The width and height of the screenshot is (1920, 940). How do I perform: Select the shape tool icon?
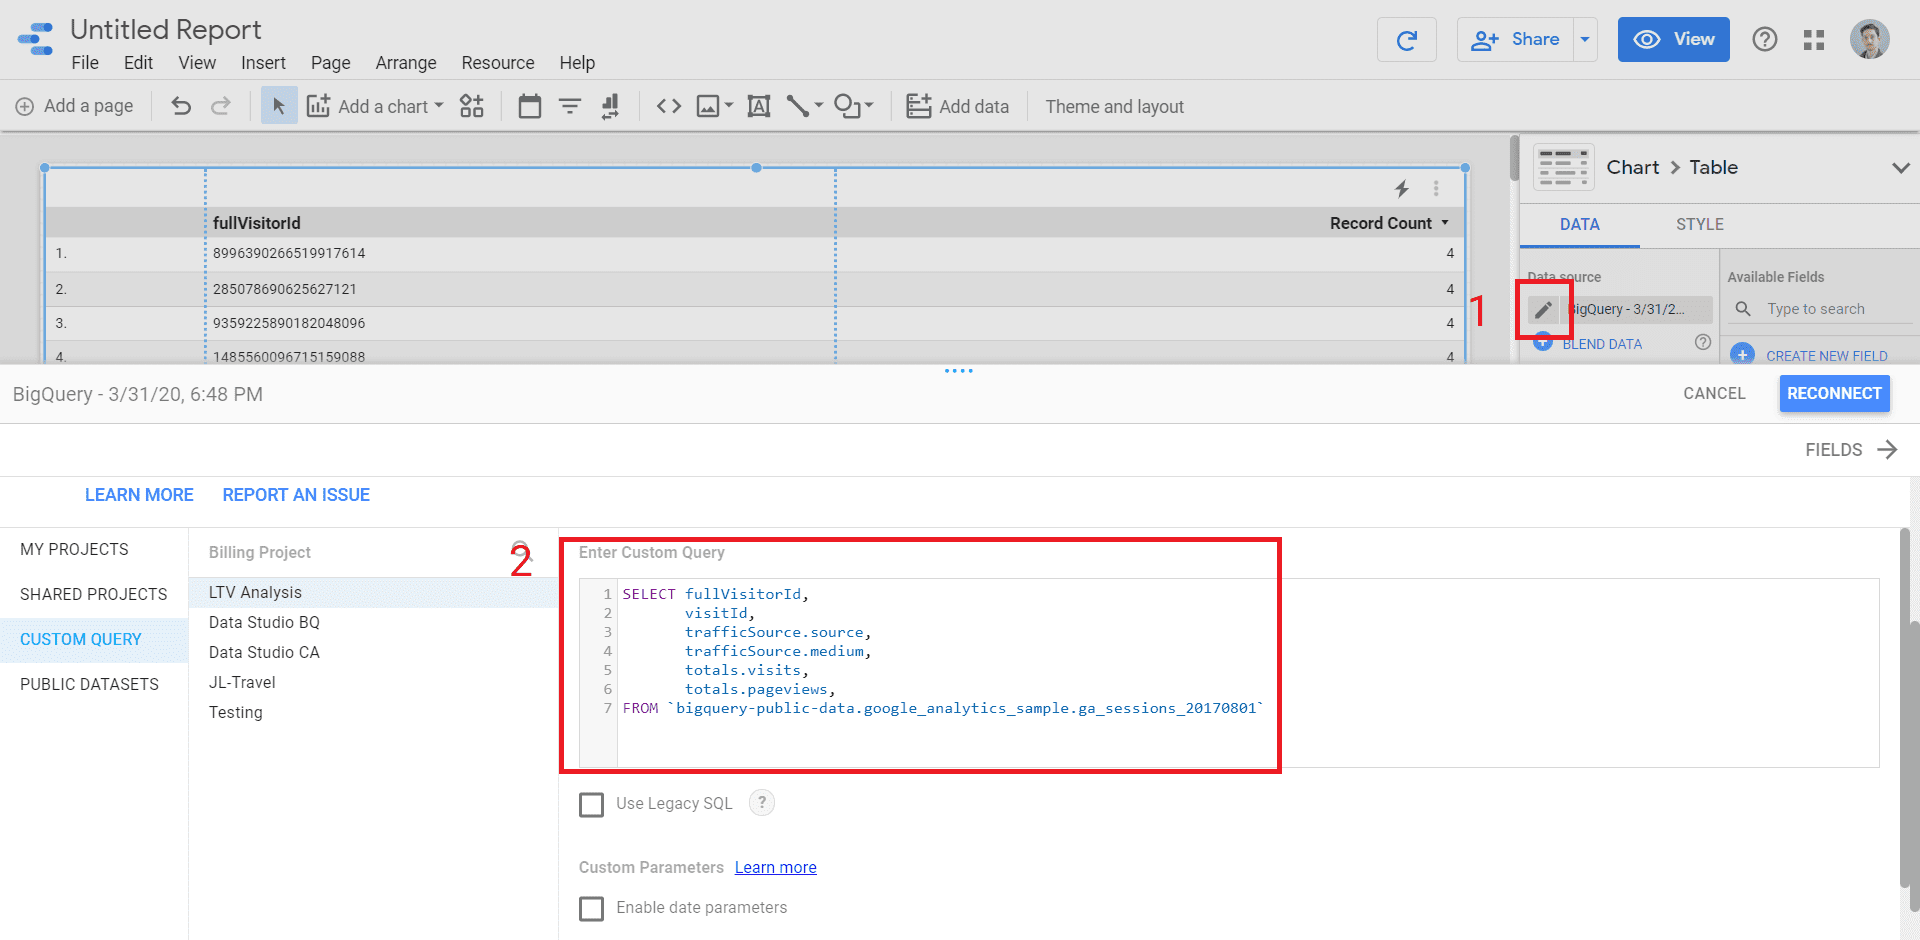pyautogui.click(x=847, y=106)
